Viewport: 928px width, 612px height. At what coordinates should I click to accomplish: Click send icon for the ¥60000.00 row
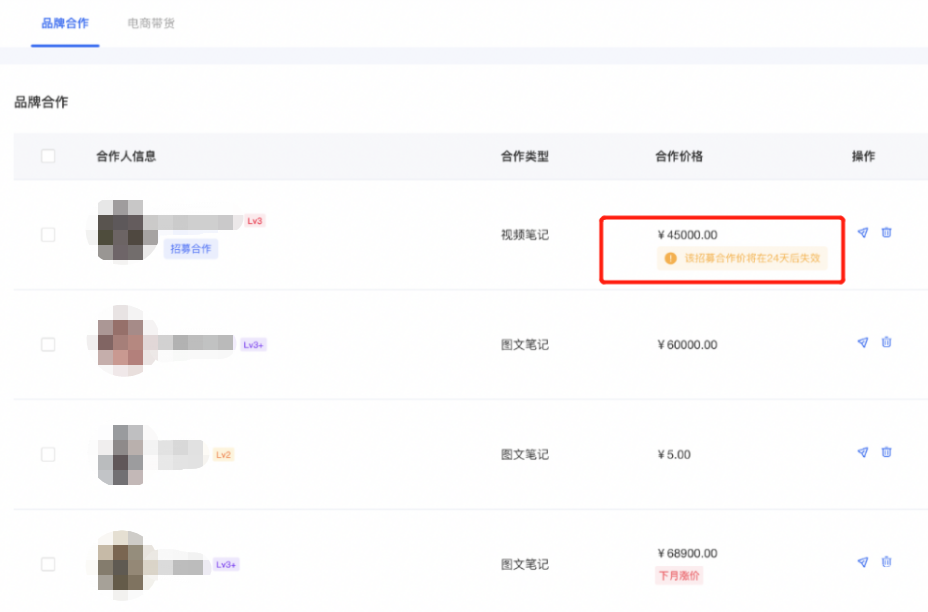click(862, 343)
